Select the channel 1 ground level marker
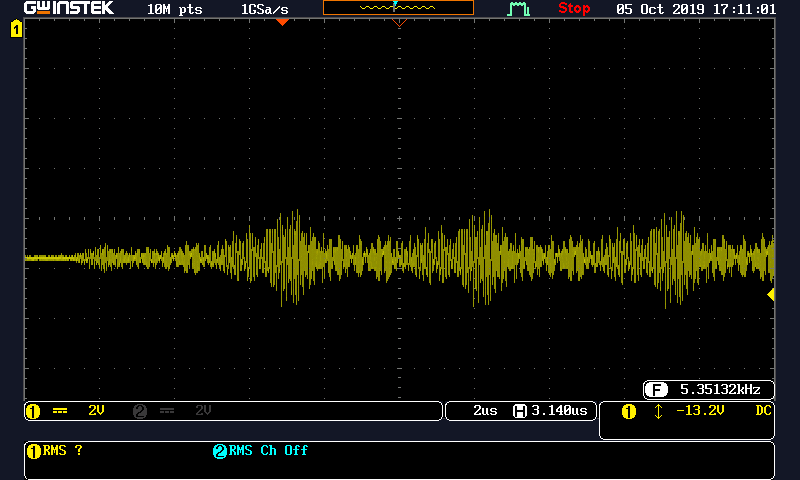800x480 pixels. pyautogui.click(x=16, y=30)
